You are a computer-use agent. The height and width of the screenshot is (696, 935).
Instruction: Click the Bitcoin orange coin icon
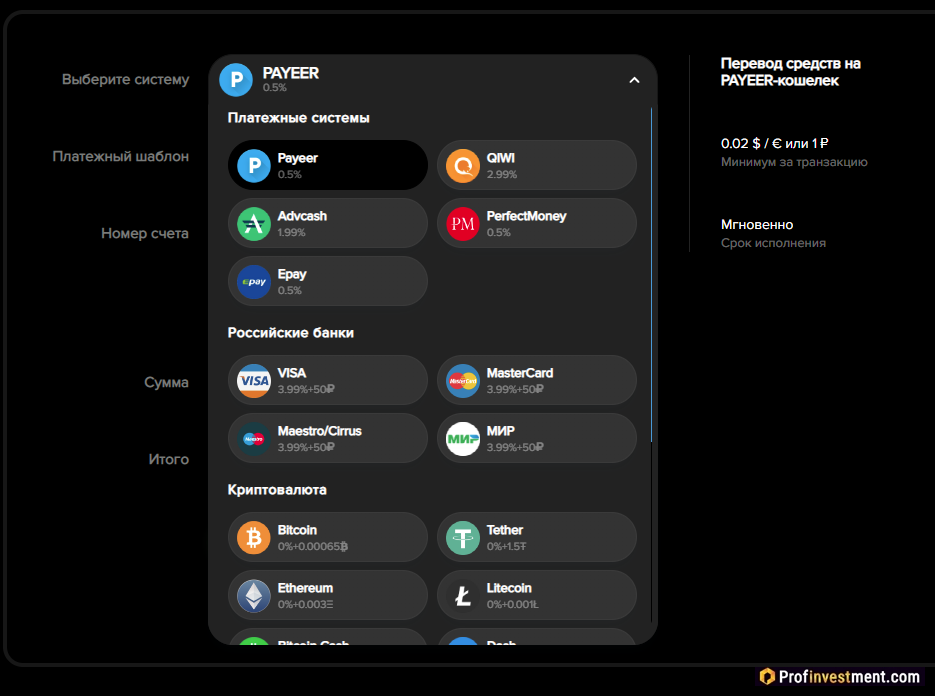(254, 538)
